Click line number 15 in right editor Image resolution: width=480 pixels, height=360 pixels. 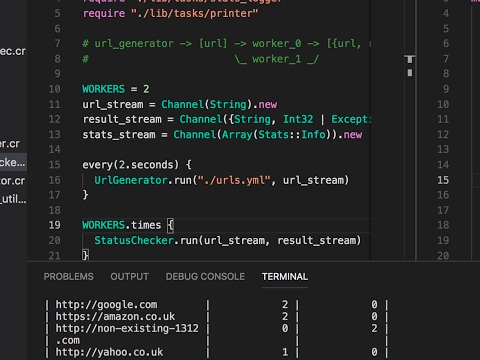pos(443,180)
